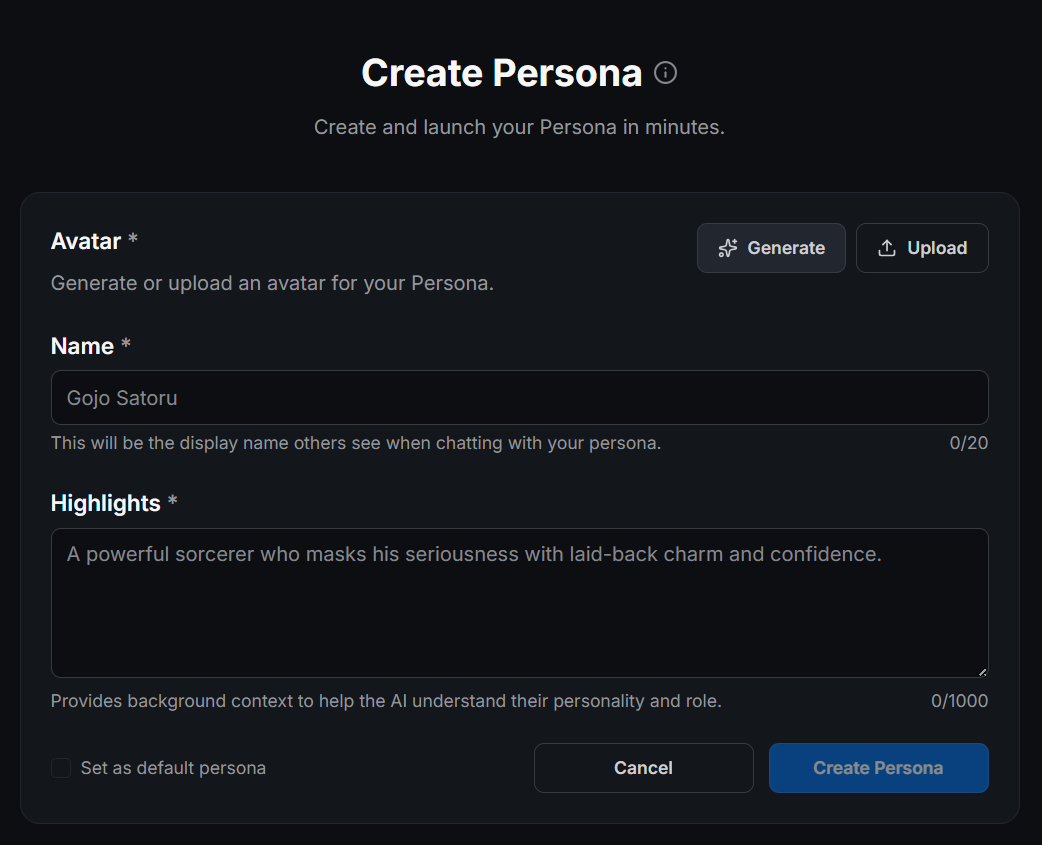Click the upload arrow icon

(x=886, y=248)
